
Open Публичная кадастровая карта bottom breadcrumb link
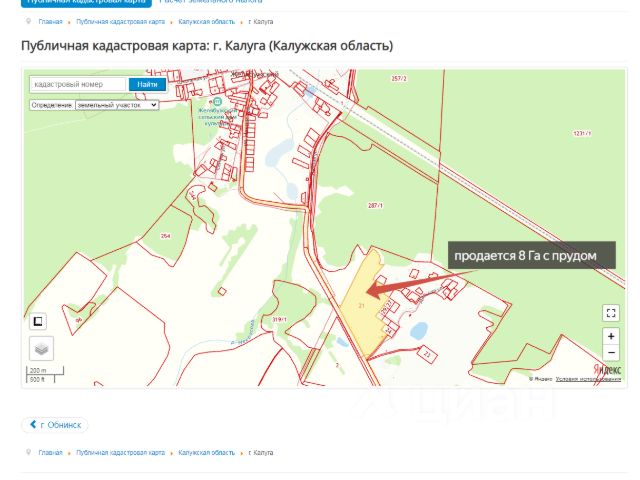[x=120, y=453]
